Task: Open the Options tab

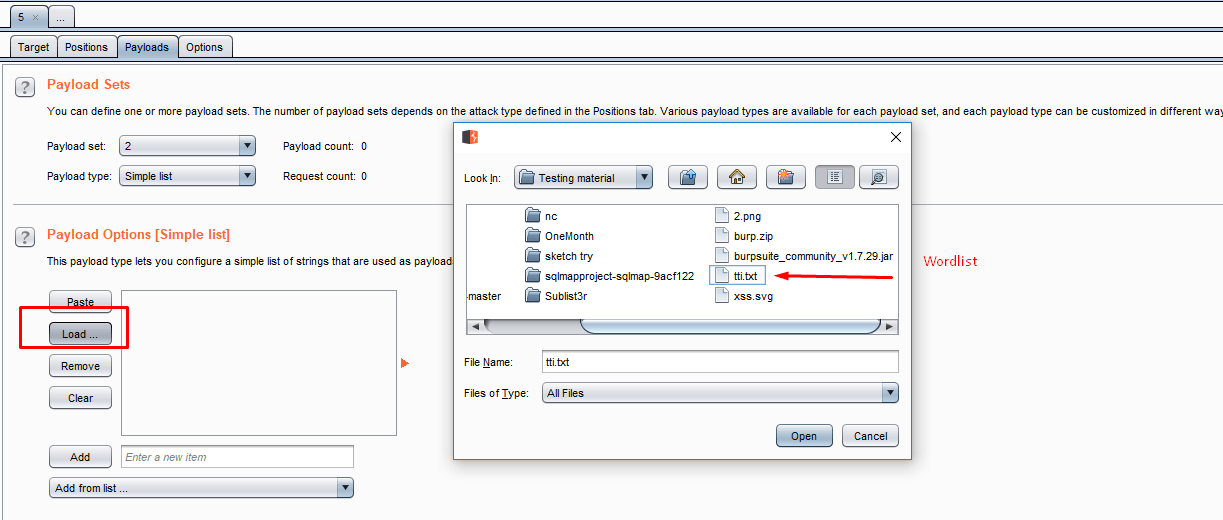Action: [205, 47]
